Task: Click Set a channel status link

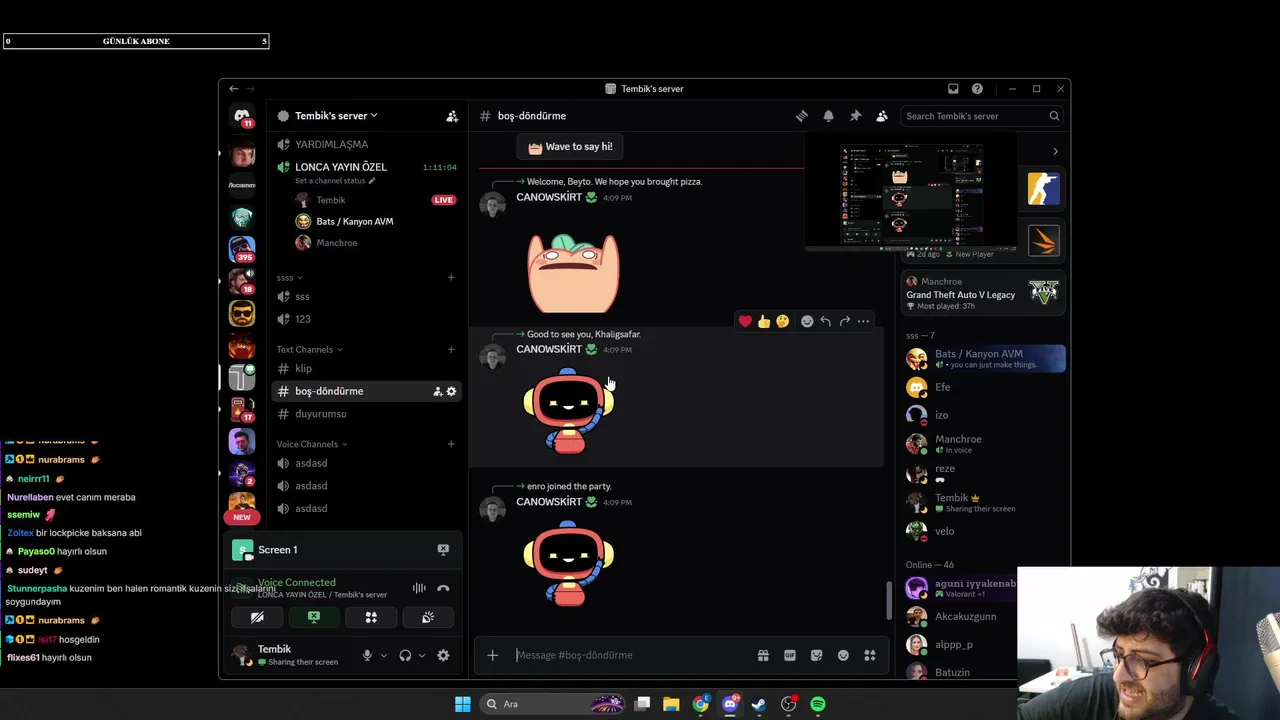Action: 334,181
